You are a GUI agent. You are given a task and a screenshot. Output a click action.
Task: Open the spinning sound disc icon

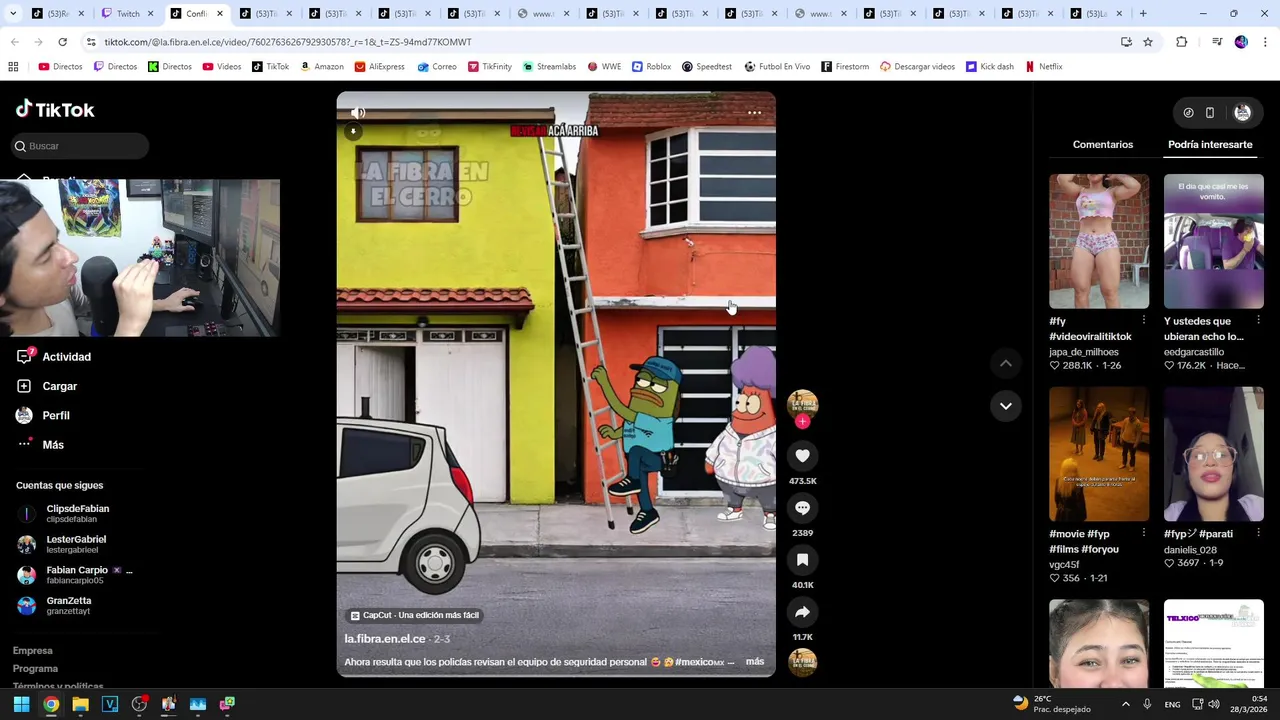[802, 662]
